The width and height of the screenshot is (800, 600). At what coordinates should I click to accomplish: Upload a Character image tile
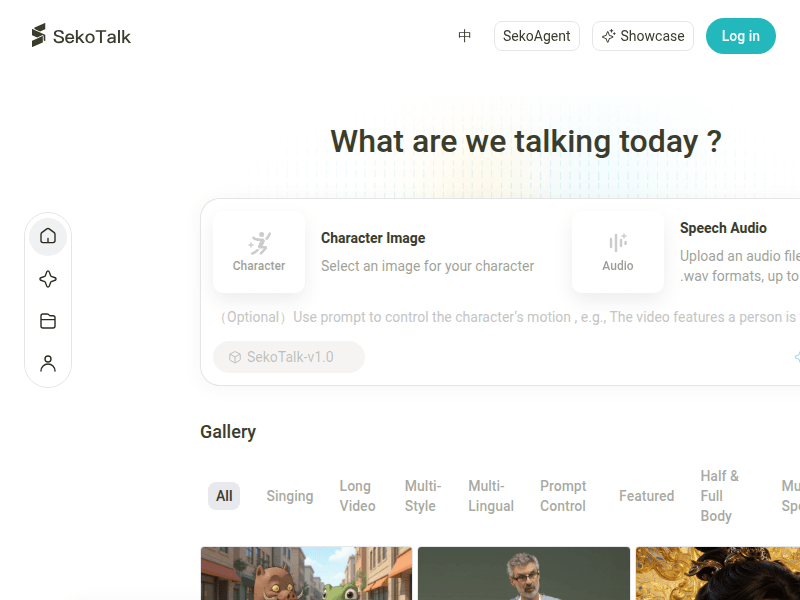click(259, 252)
